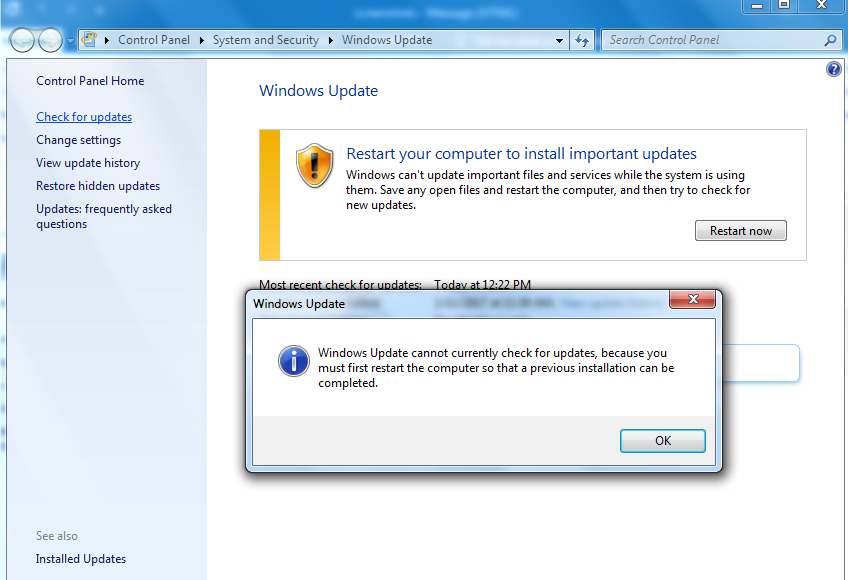Open Updates: frequently asked questions
The image size is (848, 580).
click(104, 216)
